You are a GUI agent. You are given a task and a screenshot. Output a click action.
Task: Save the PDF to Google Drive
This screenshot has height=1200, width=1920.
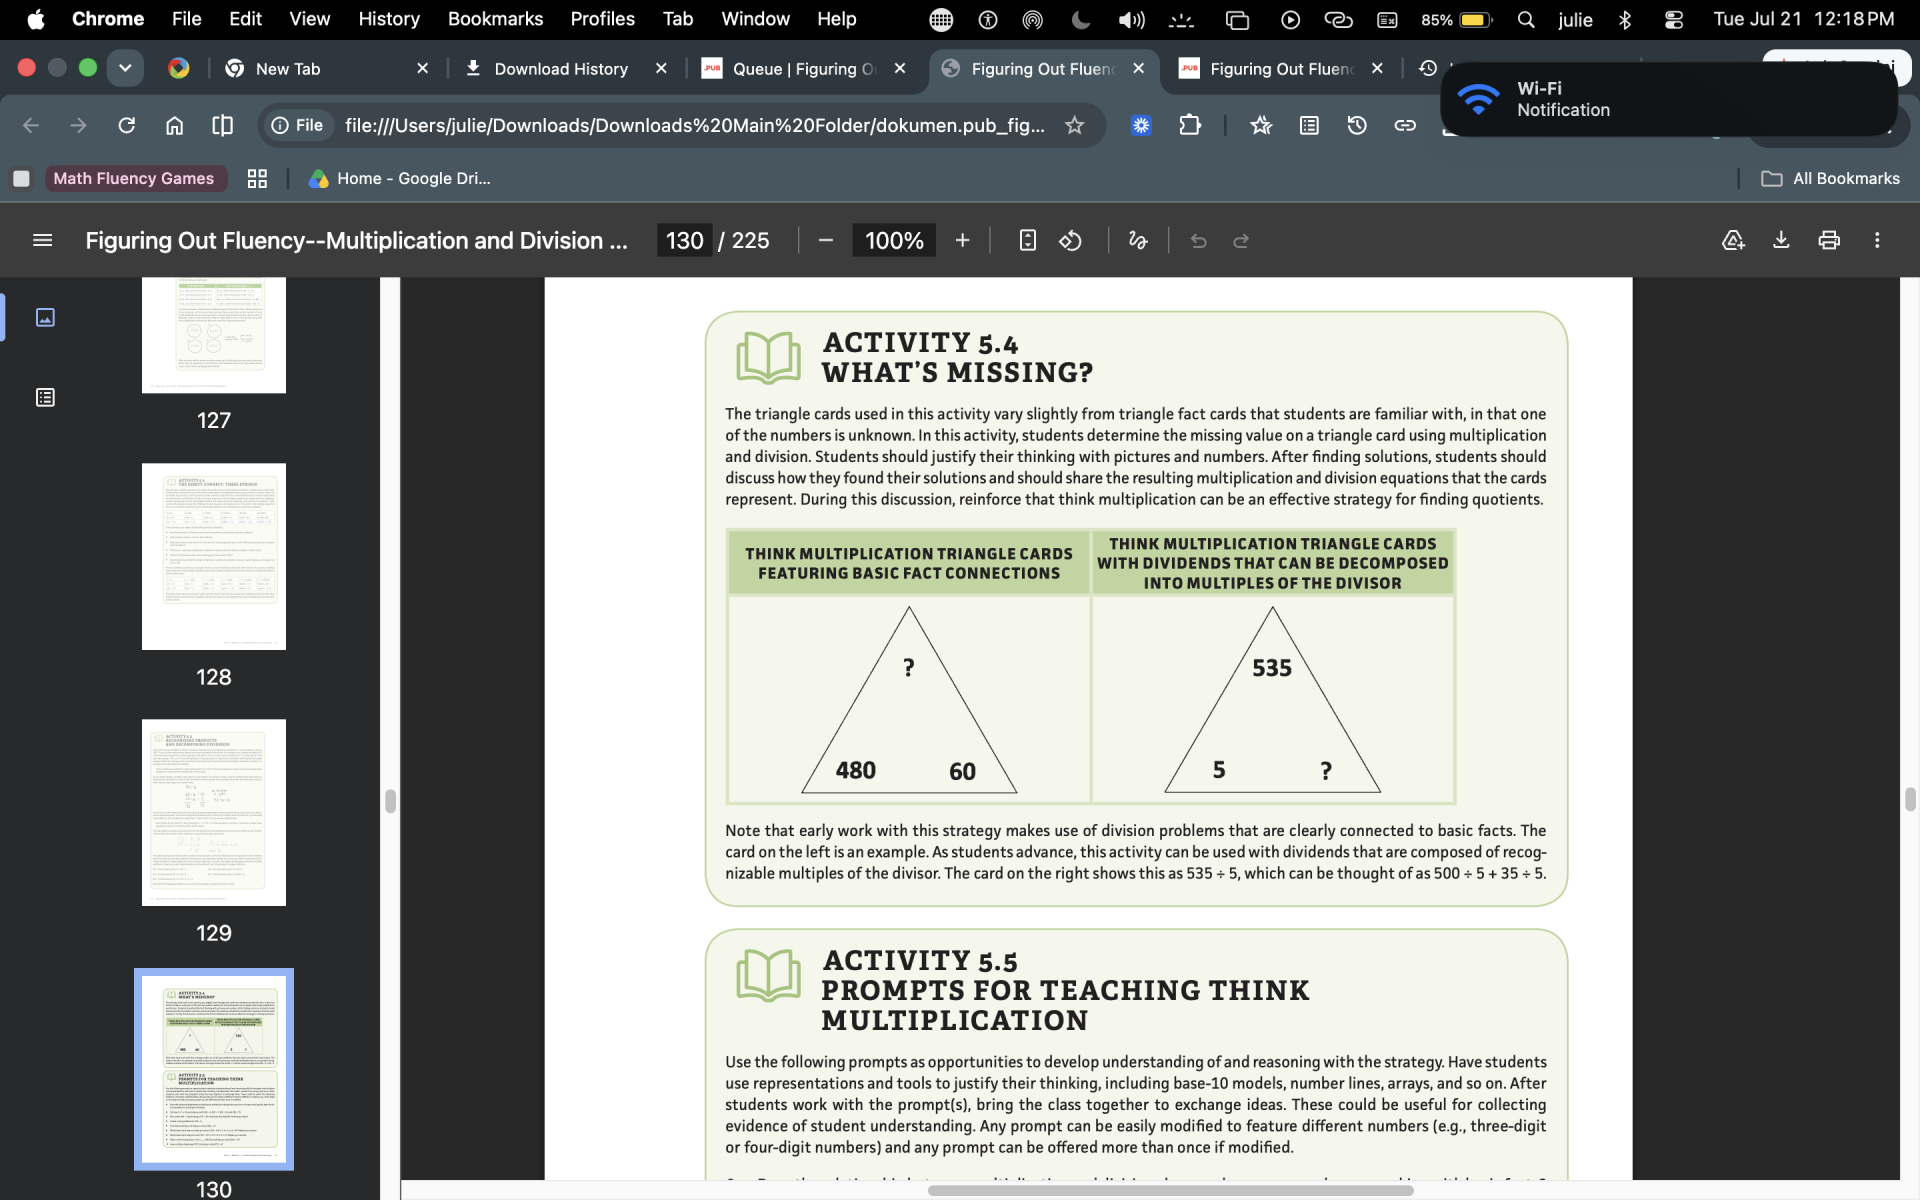tap(1733, 240)
